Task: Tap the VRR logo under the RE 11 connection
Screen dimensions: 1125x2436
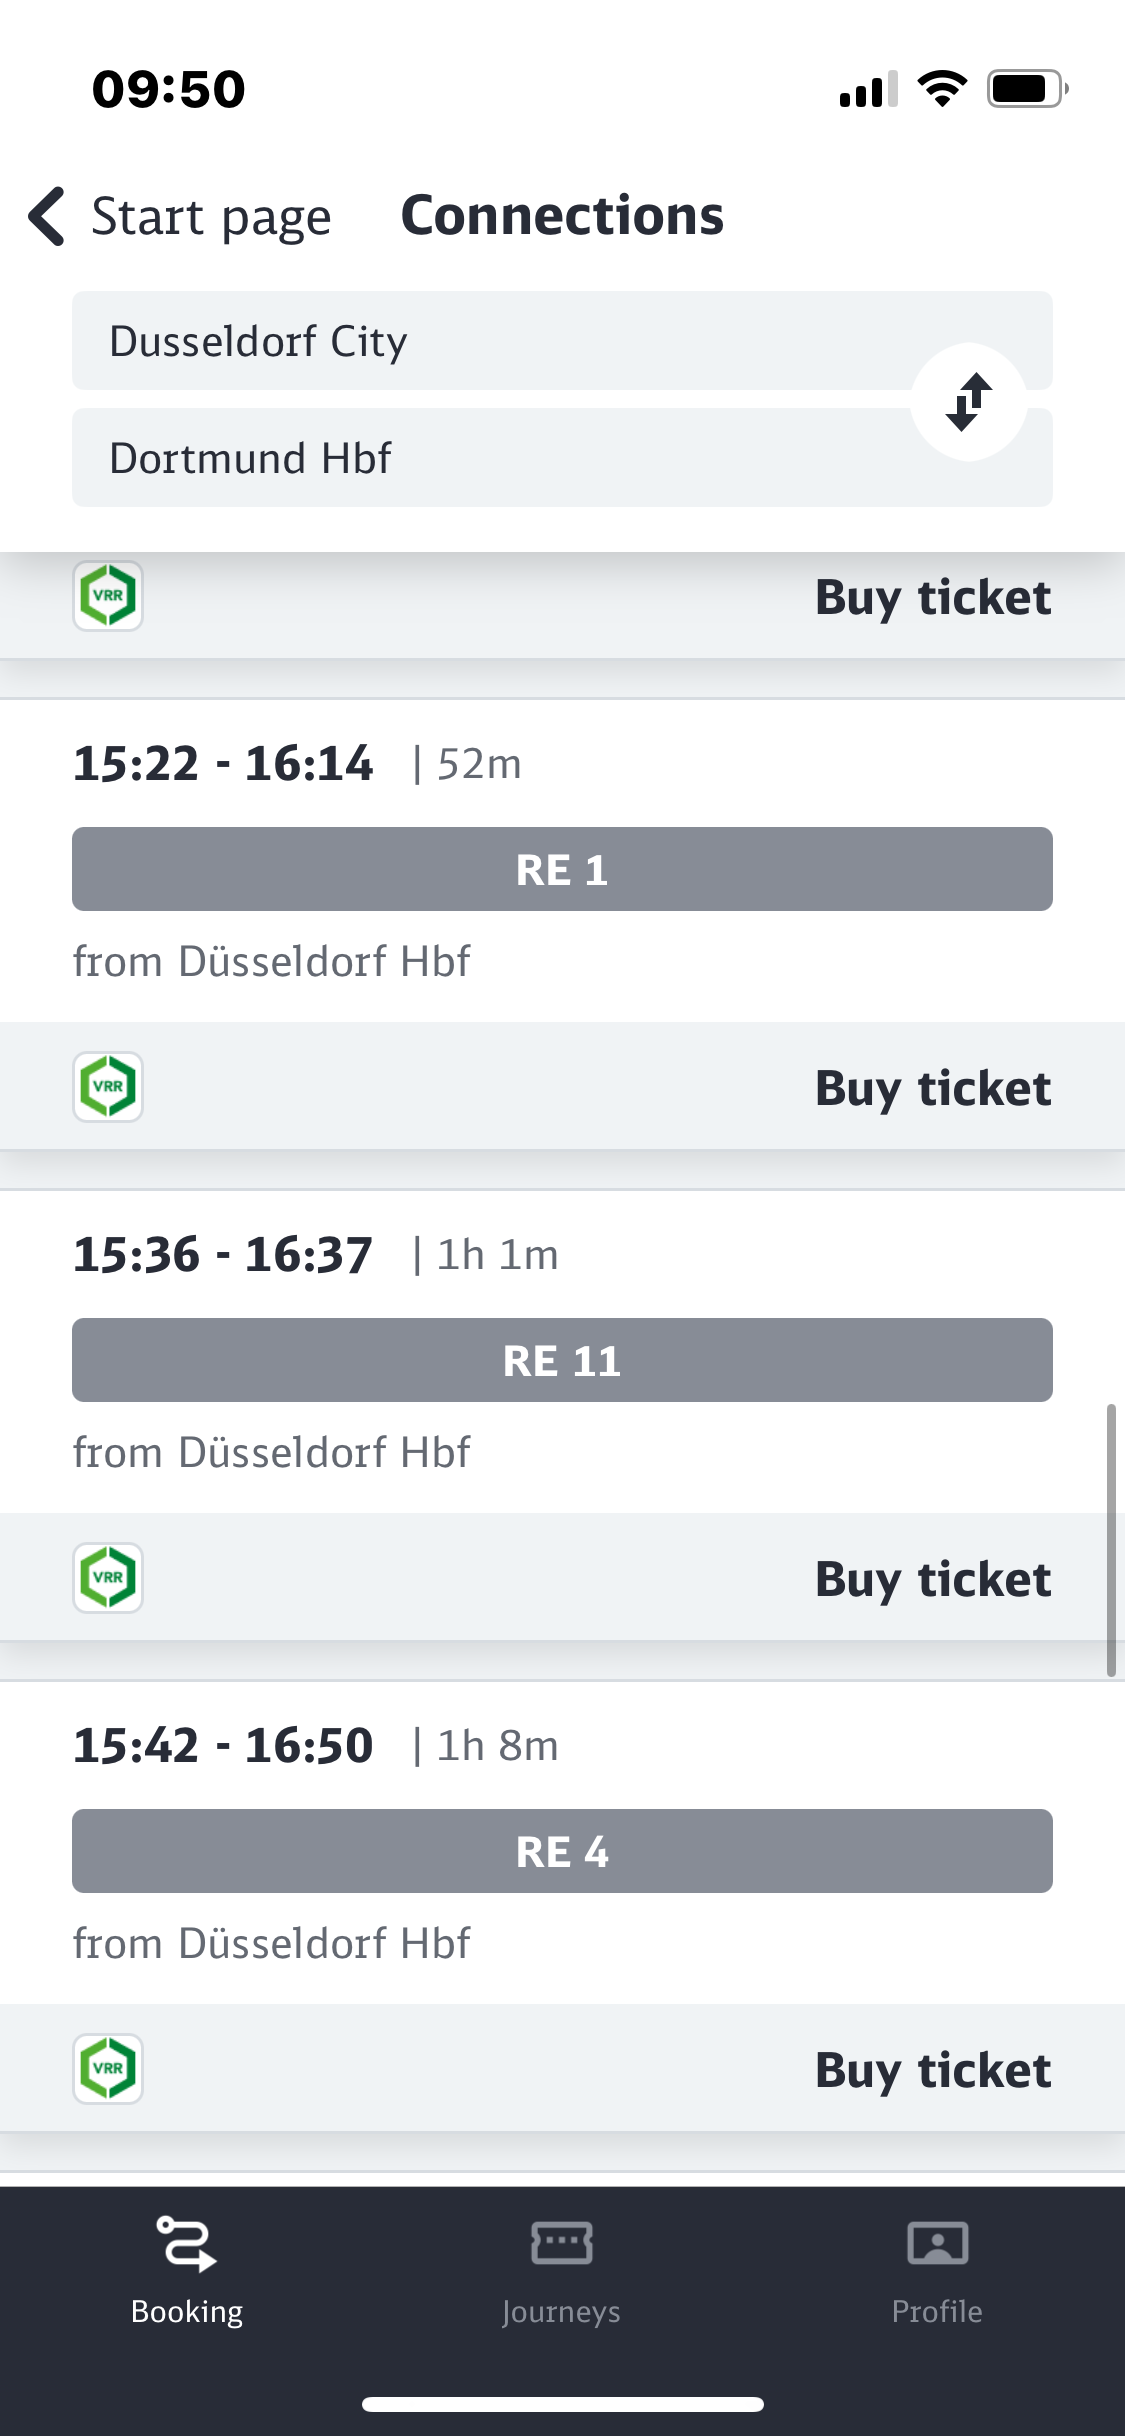Action: click(x=108, y=1578)
